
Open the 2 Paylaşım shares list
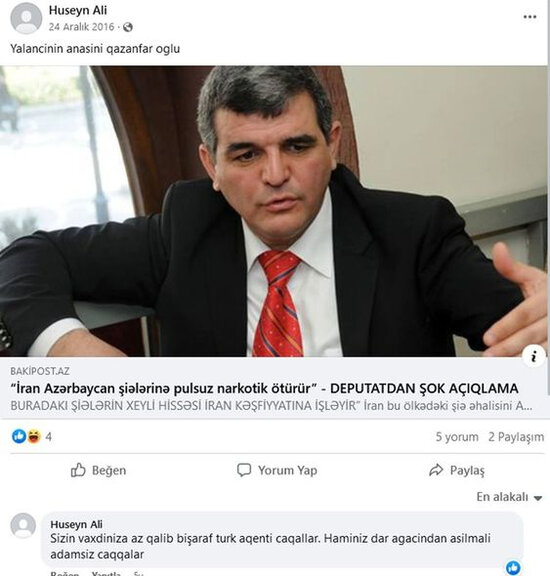(x=516, y=437)
